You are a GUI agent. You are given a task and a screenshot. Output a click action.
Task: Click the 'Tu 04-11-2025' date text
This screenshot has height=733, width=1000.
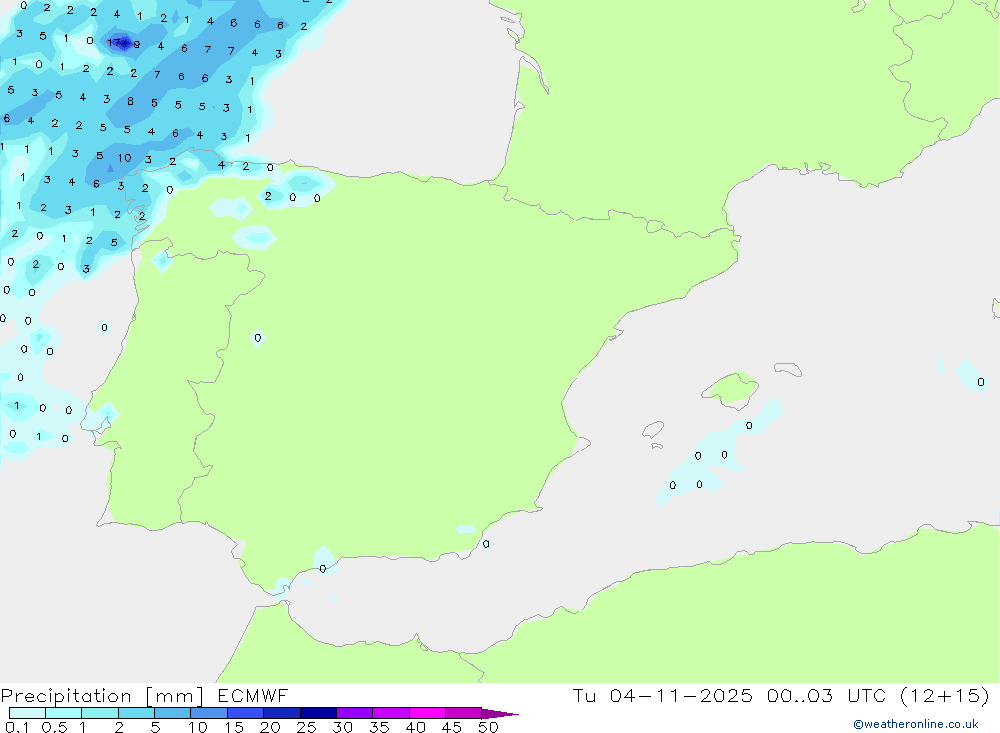tap(663, 695)
